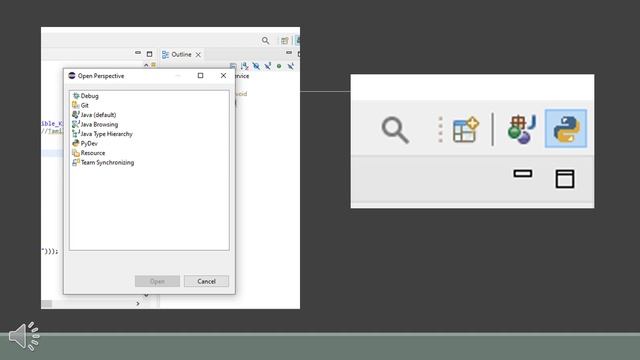Toggle Hide Local Types in Outline toolbar

point(291,66)
